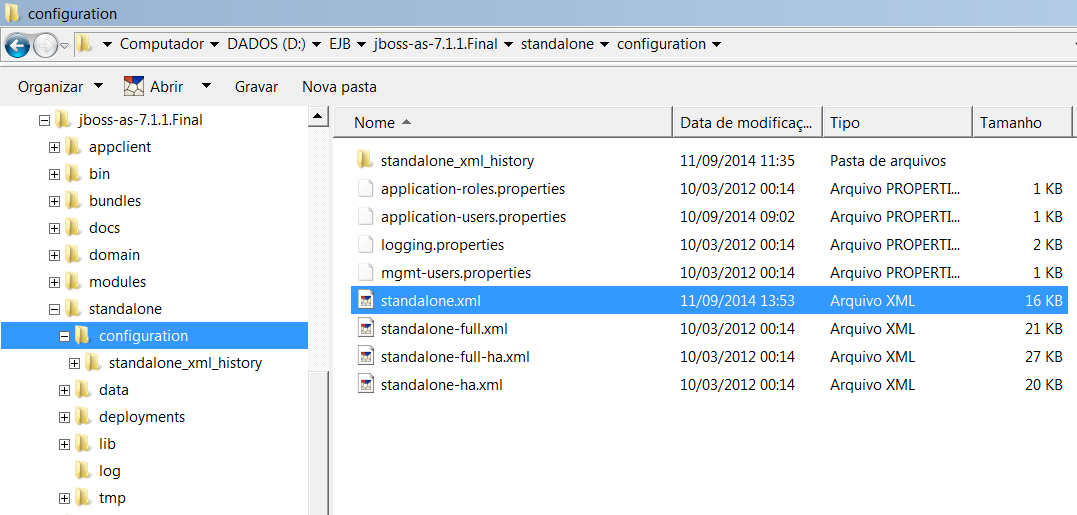The image size is (1077, 515).
Task: Select the file name logging.properties
Action: 442,244
